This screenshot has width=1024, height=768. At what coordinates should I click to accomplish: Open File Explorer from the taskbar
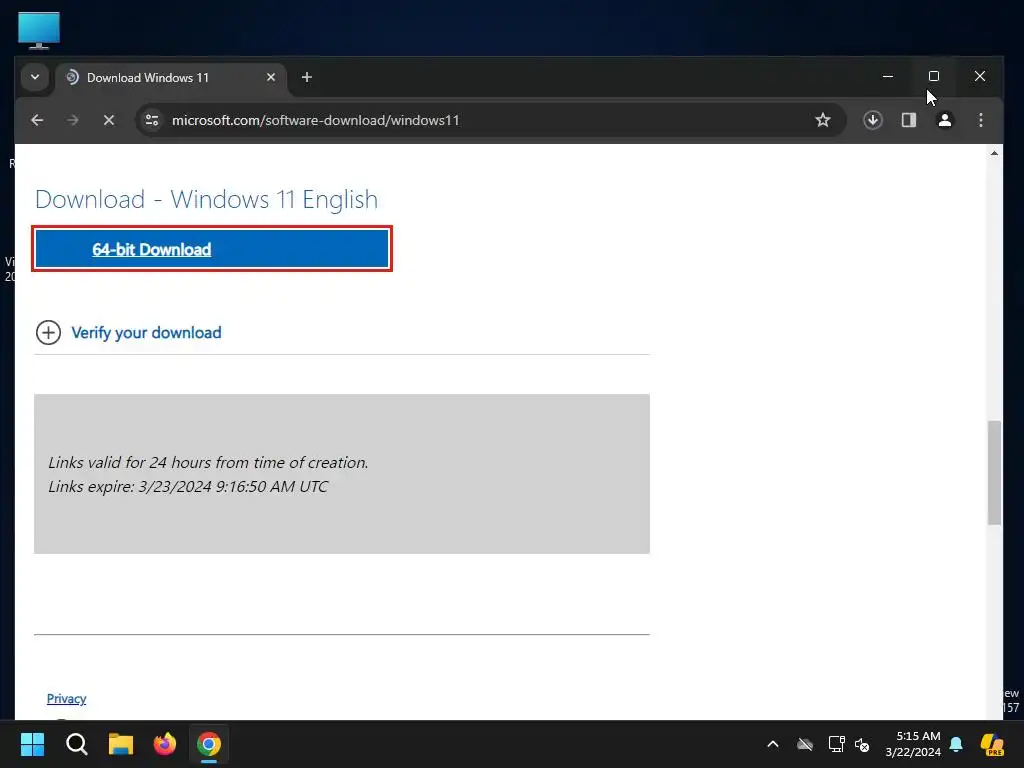(x=121, y=744)
